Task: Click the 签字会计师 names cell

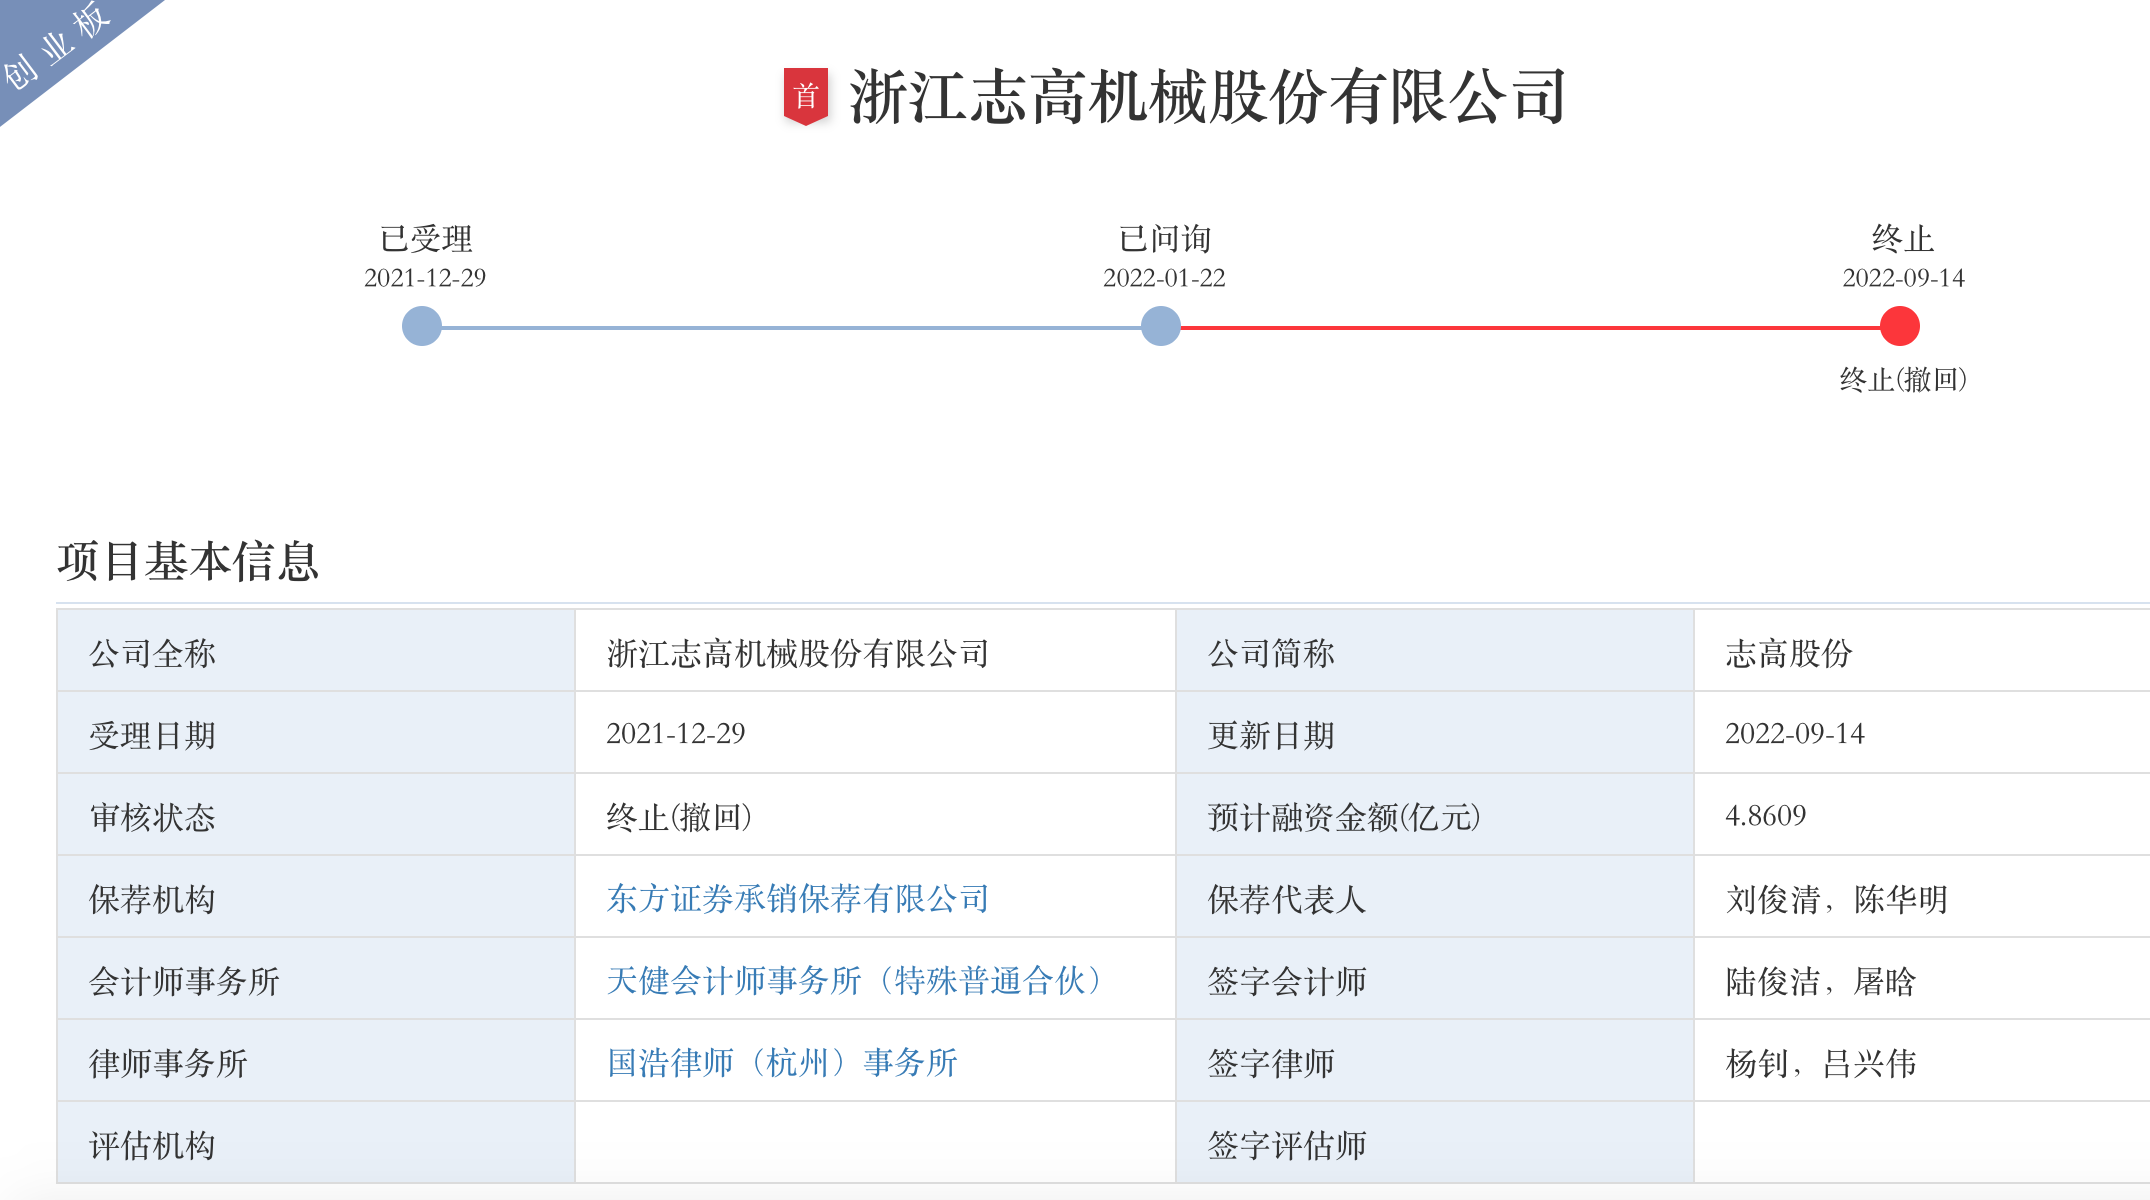Action: point(1820,981)
